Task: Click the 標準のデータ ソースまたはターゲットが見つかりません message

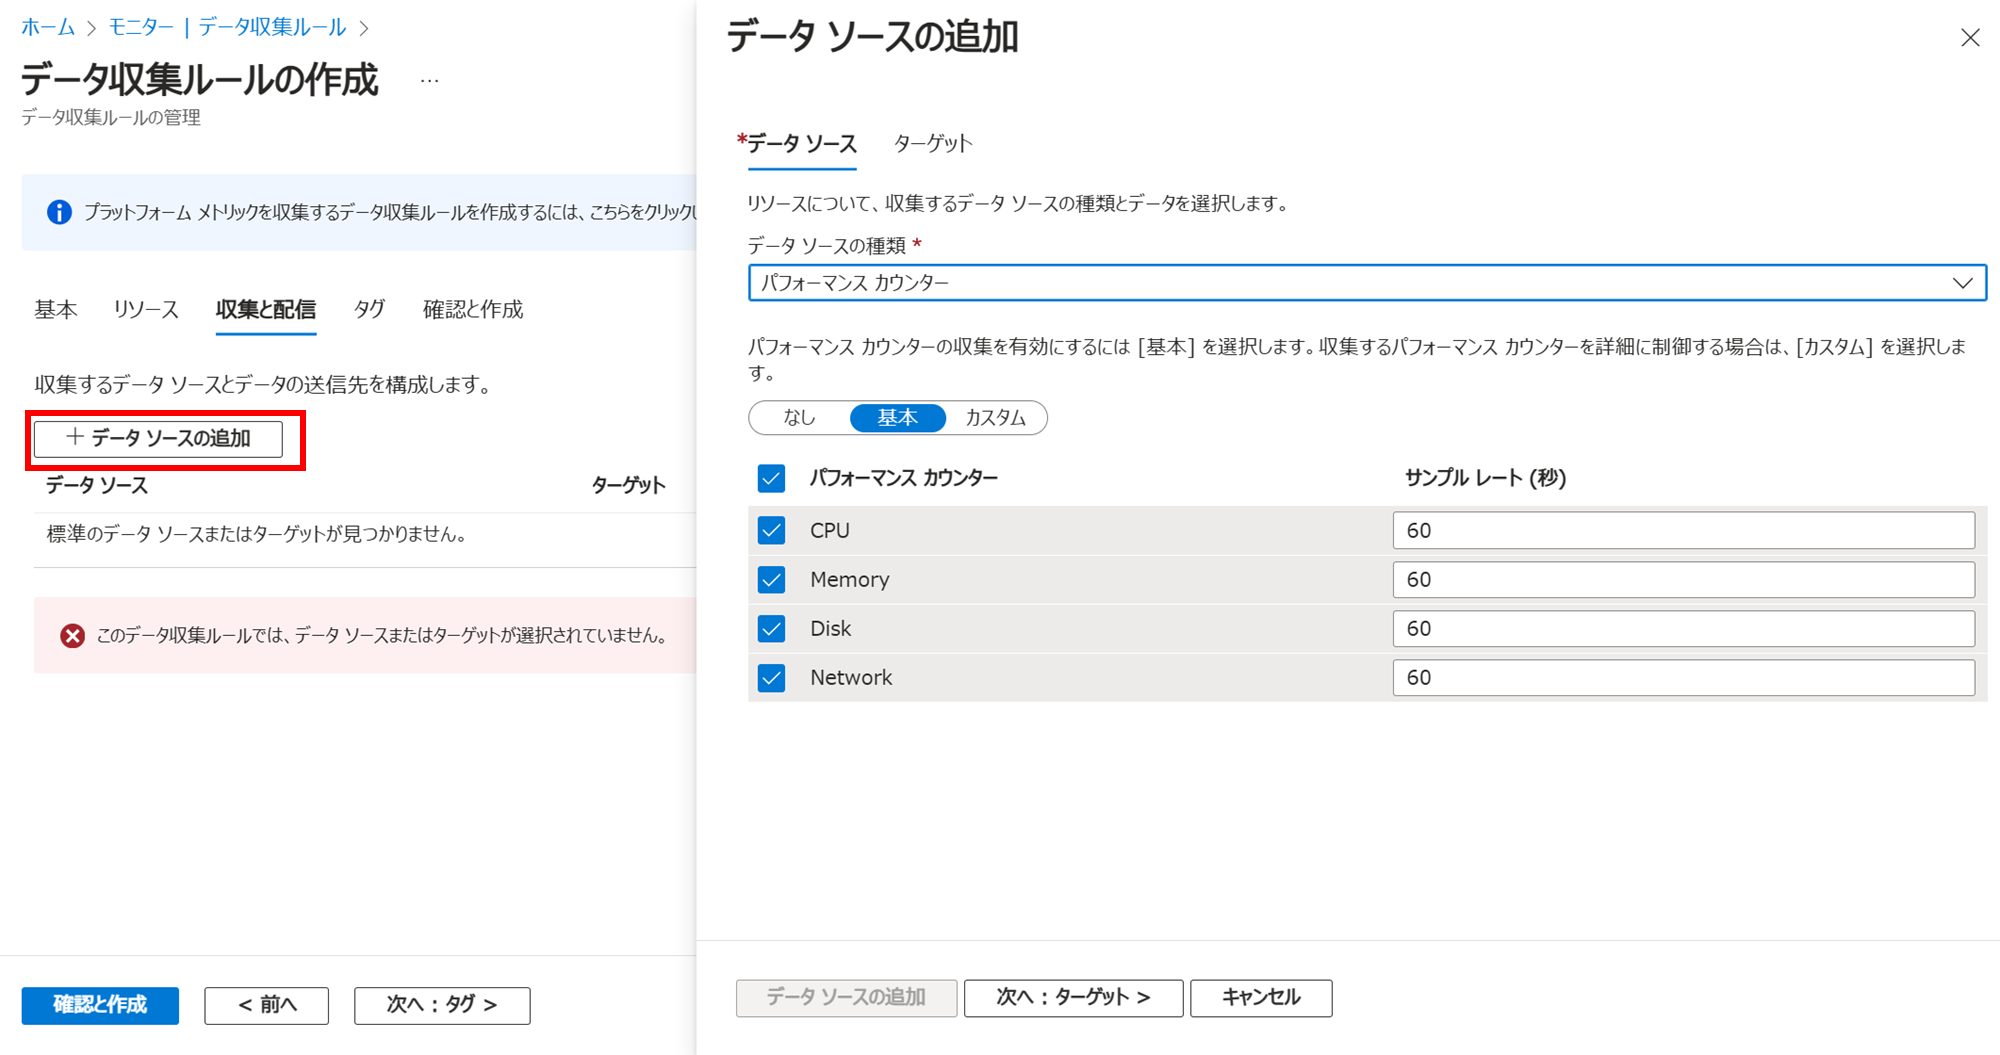Action: coord(257,534)
